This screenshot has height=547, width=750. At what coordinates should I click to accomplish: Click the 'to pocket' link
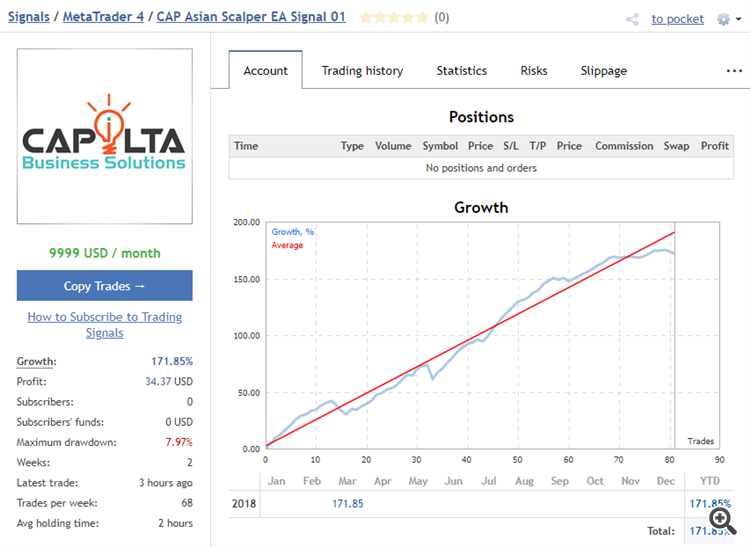click(x=677, y=19)
